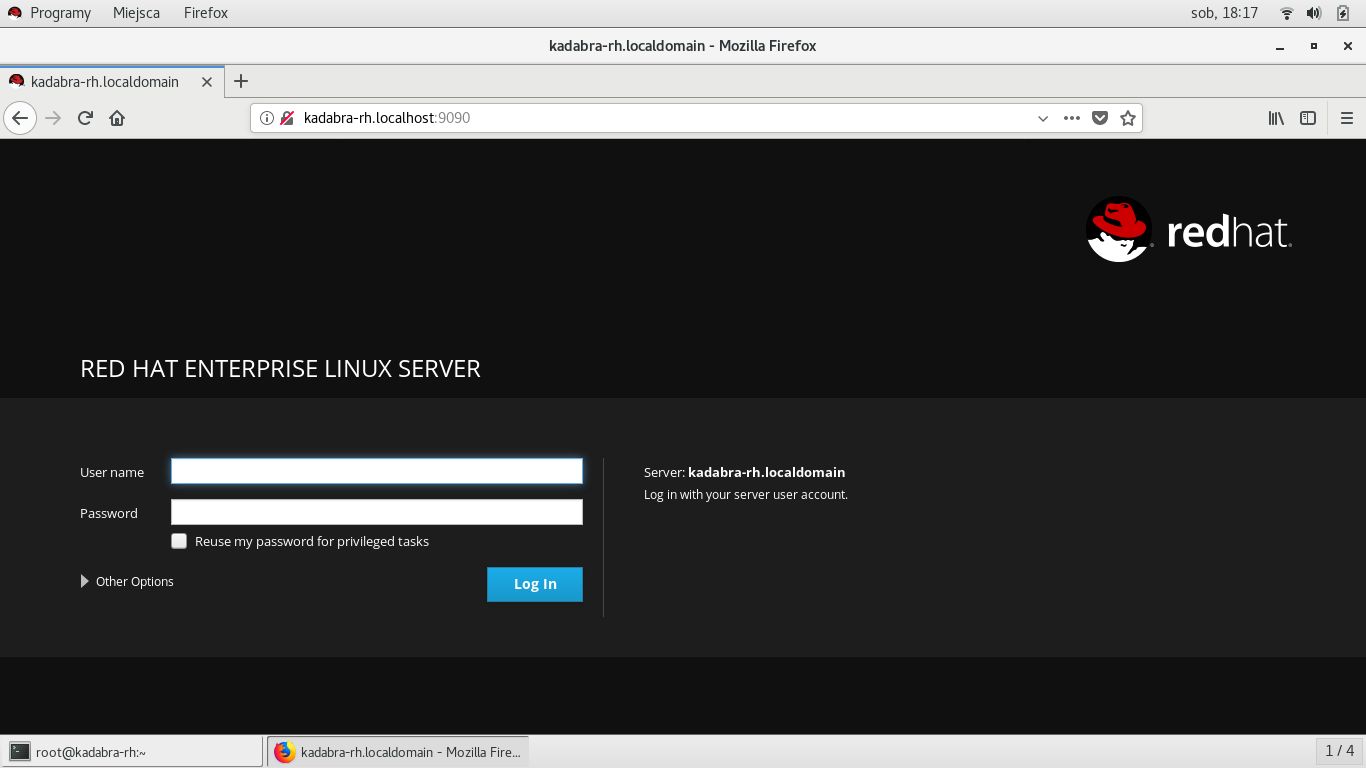
Task: Open the Firefox hamburger menu
Action: pos(1346,118)
